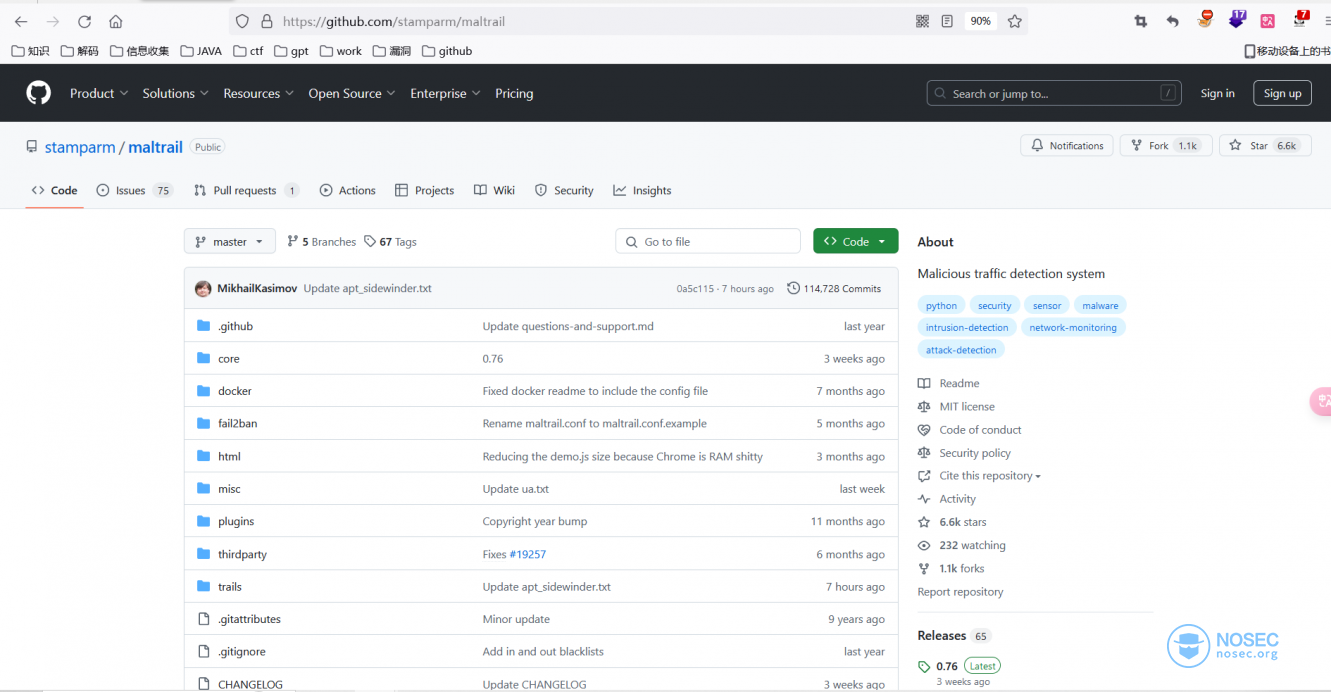
Task: Open the Product dropdown menu
Action: 99,93
